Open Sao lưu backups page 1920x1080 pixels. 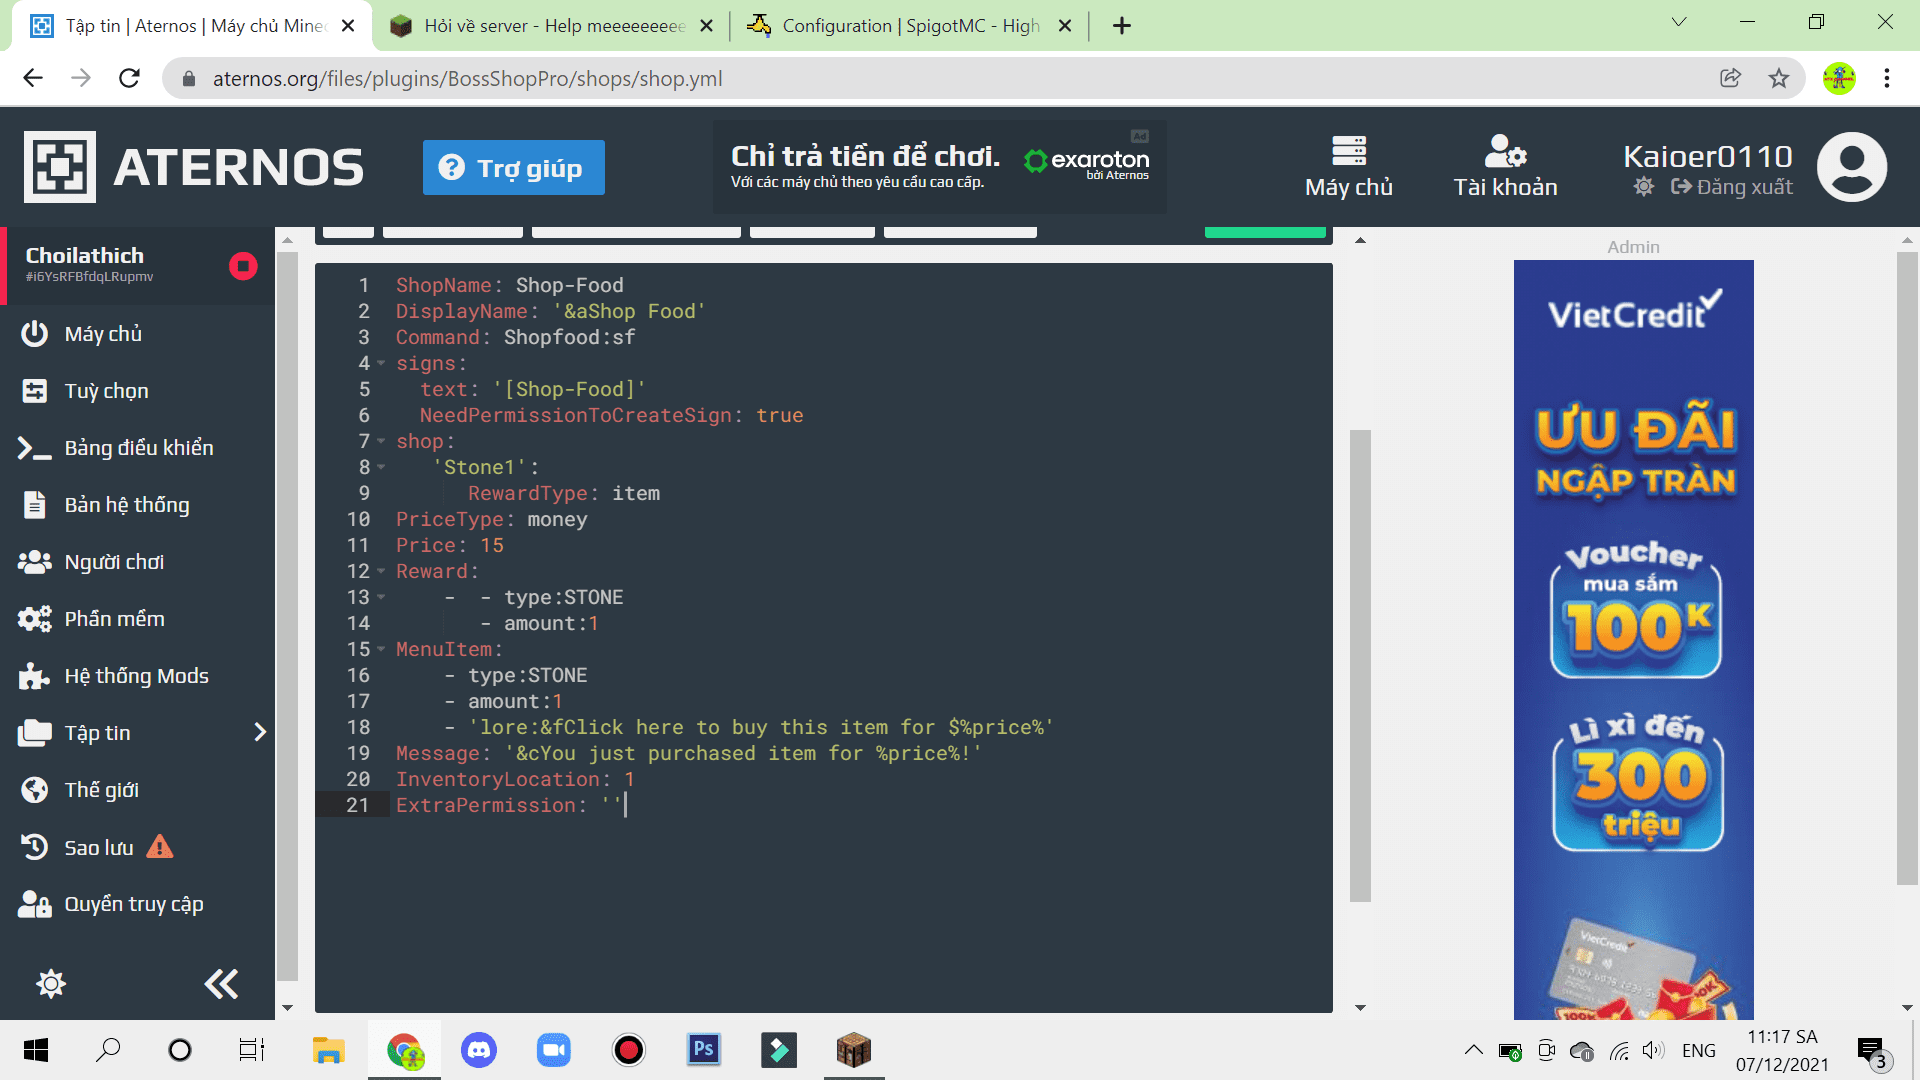[98, 848]
